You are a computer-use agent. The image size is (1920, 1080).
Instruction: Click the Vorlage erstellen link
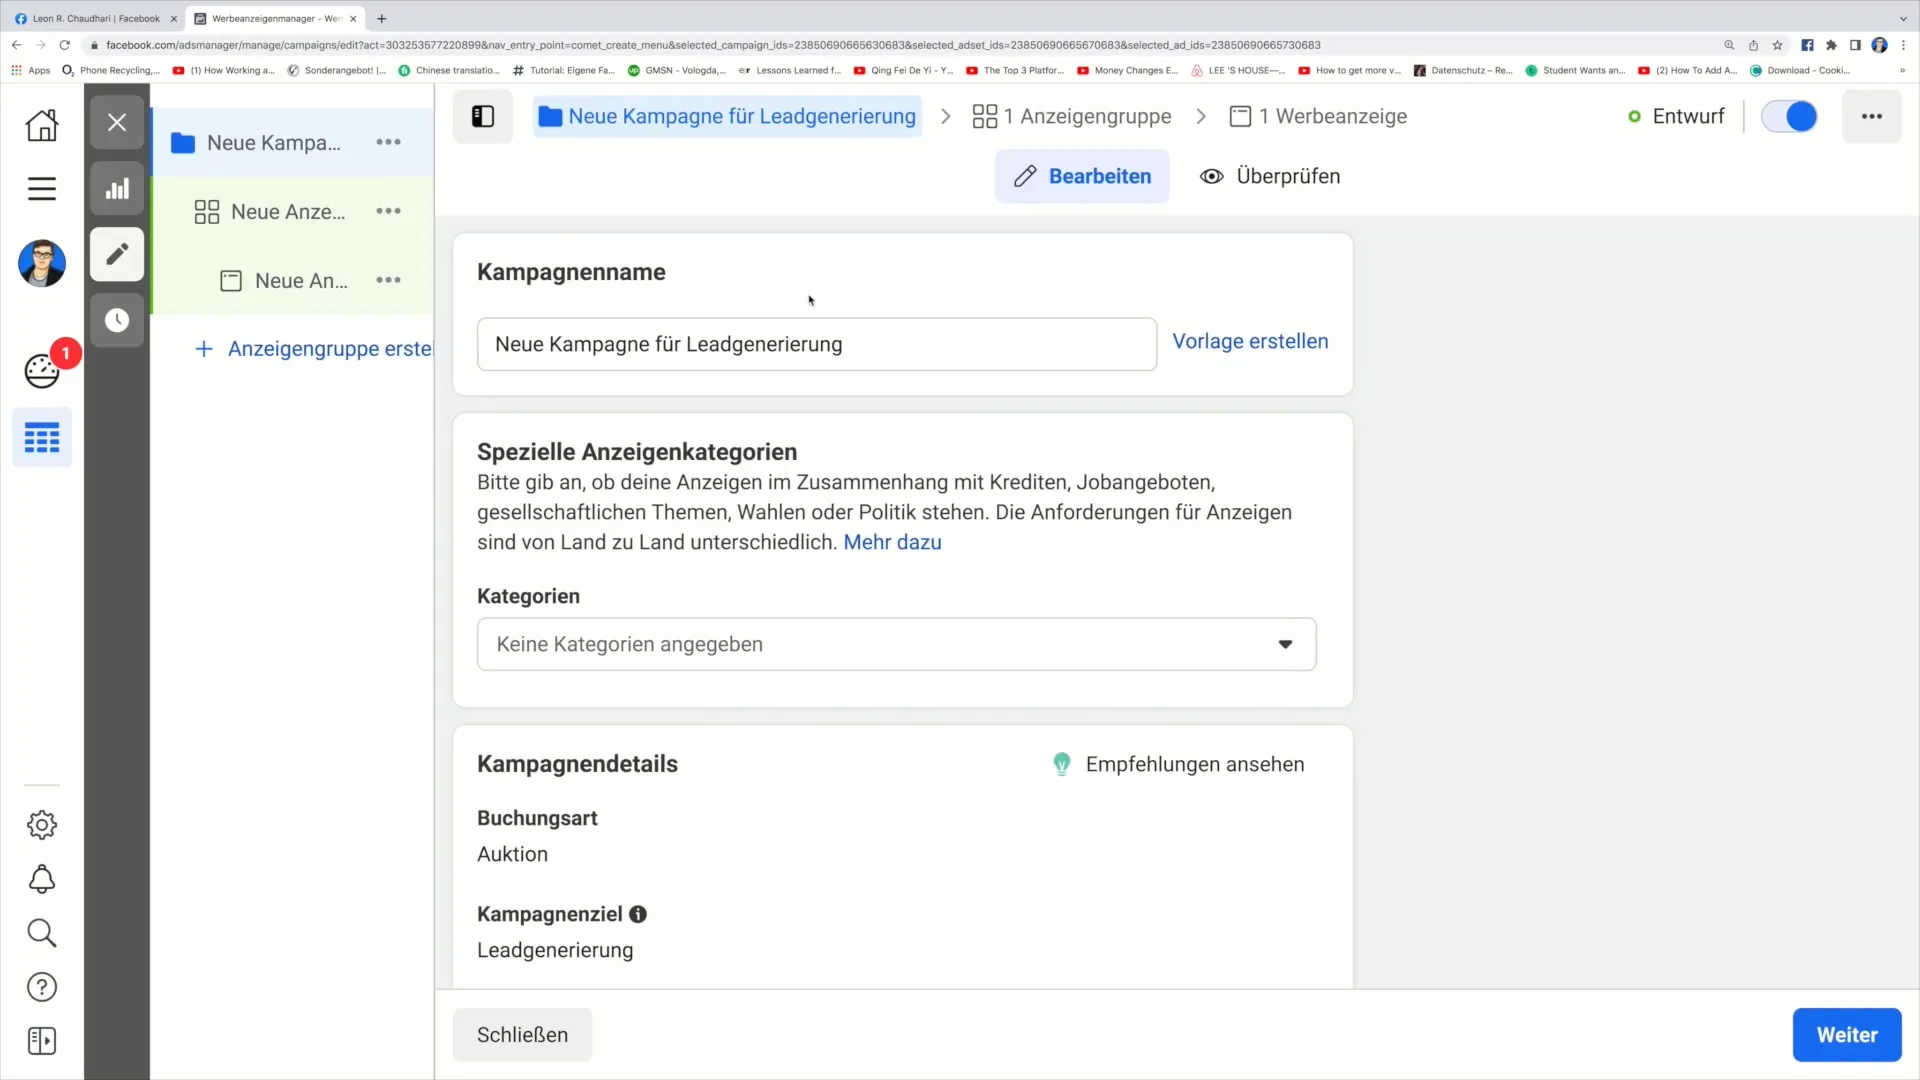point(1250,340)
